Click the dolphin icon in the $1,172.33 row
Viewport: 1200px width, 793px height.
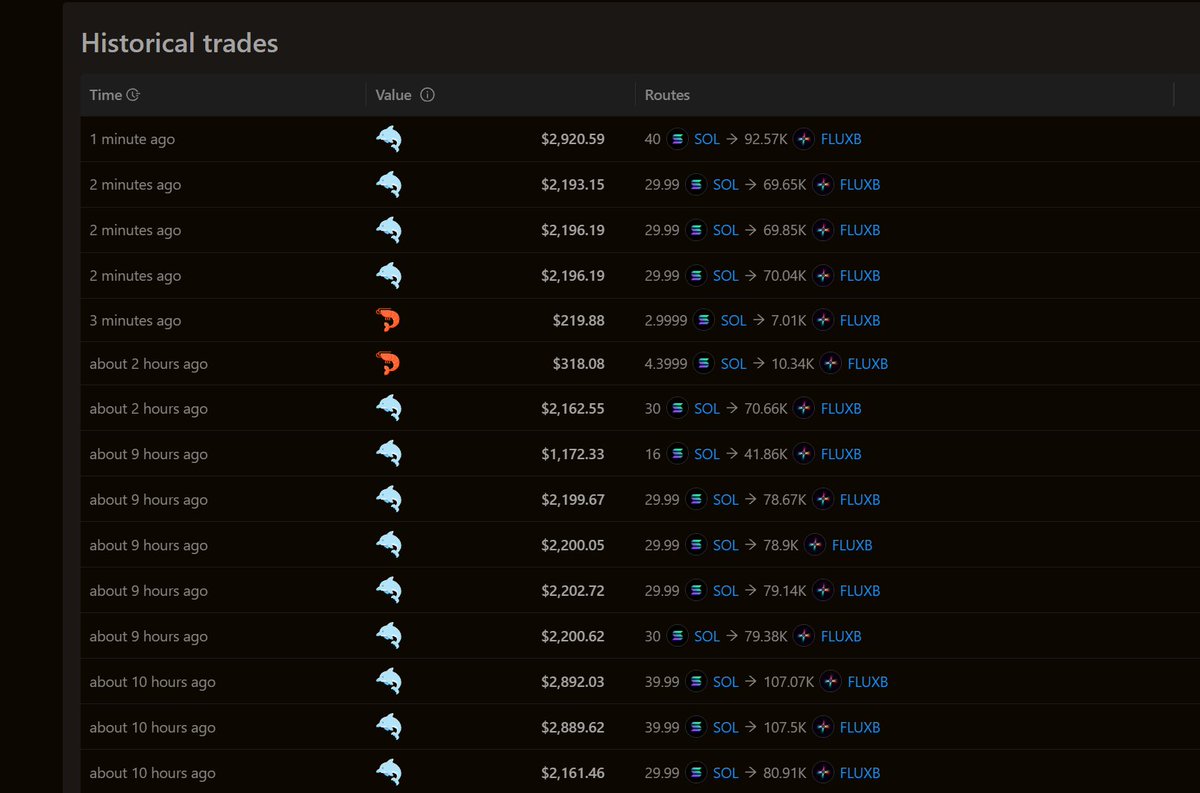pyautogui.click(x=388, y=453)
